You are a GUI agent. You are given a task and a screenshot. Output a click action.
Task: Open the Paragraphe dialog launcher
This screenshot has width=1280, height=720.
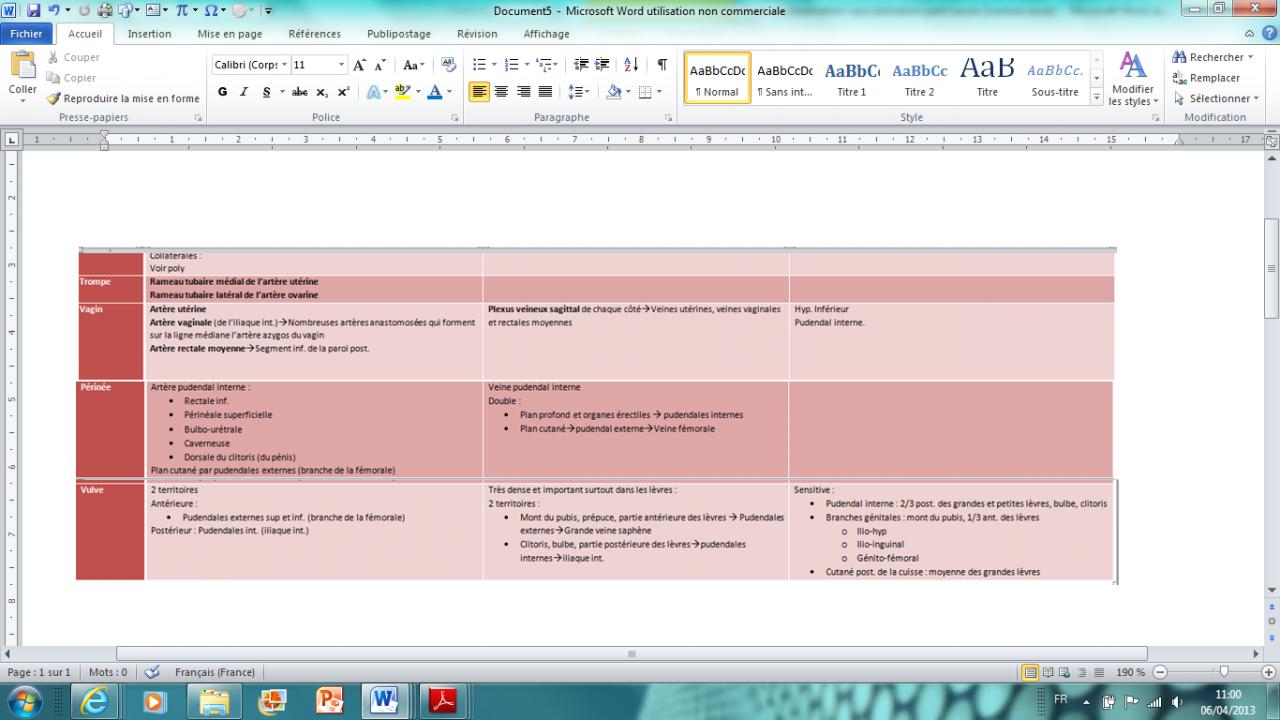[668, 118]
